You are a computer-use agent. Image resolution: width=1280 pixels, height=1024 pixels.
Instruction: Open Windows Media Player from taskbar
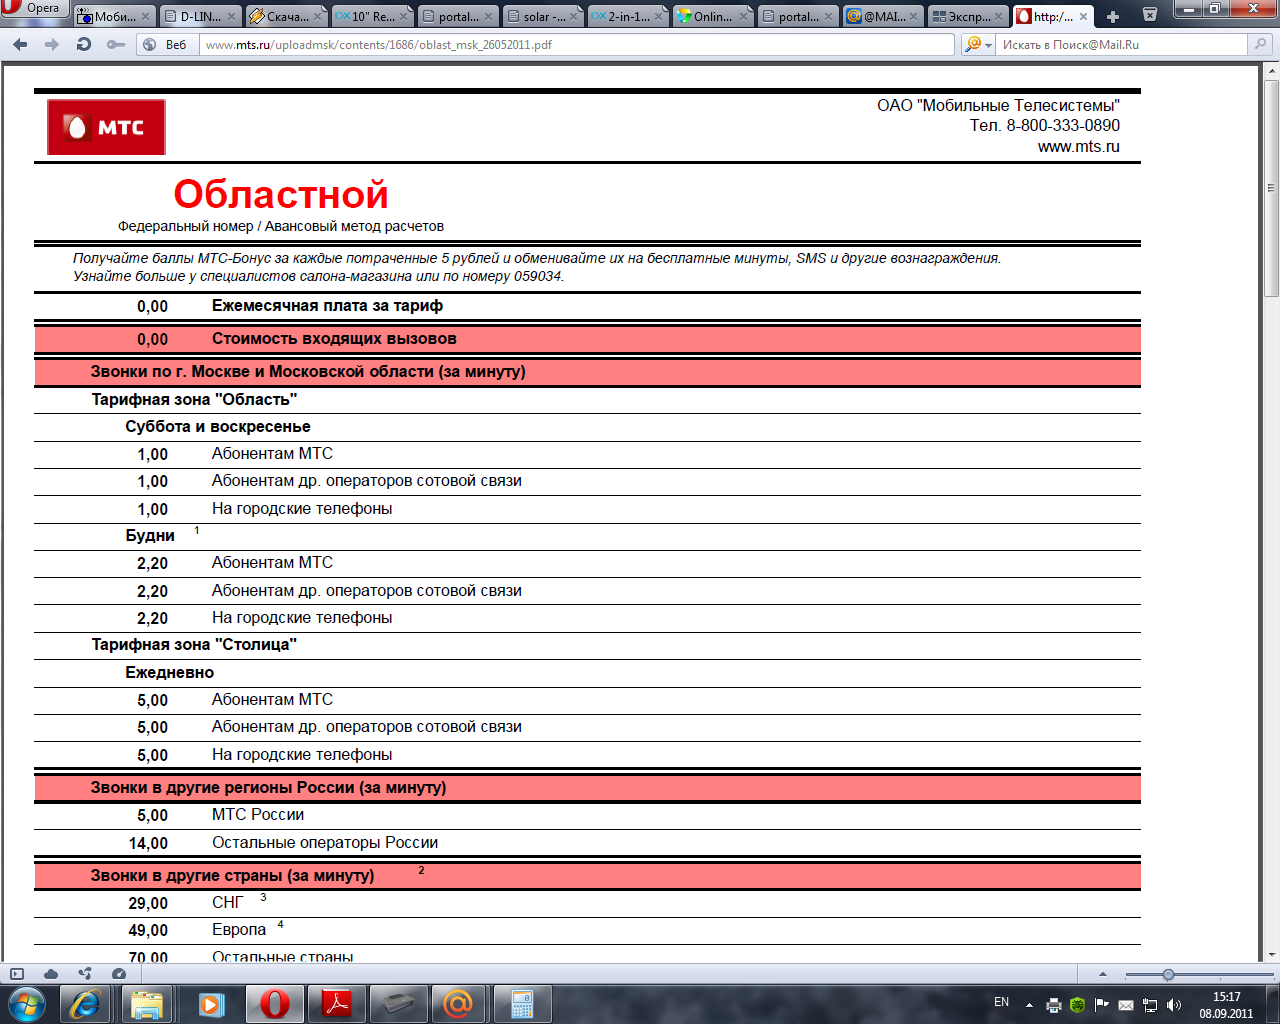[x=210, y=1004]
